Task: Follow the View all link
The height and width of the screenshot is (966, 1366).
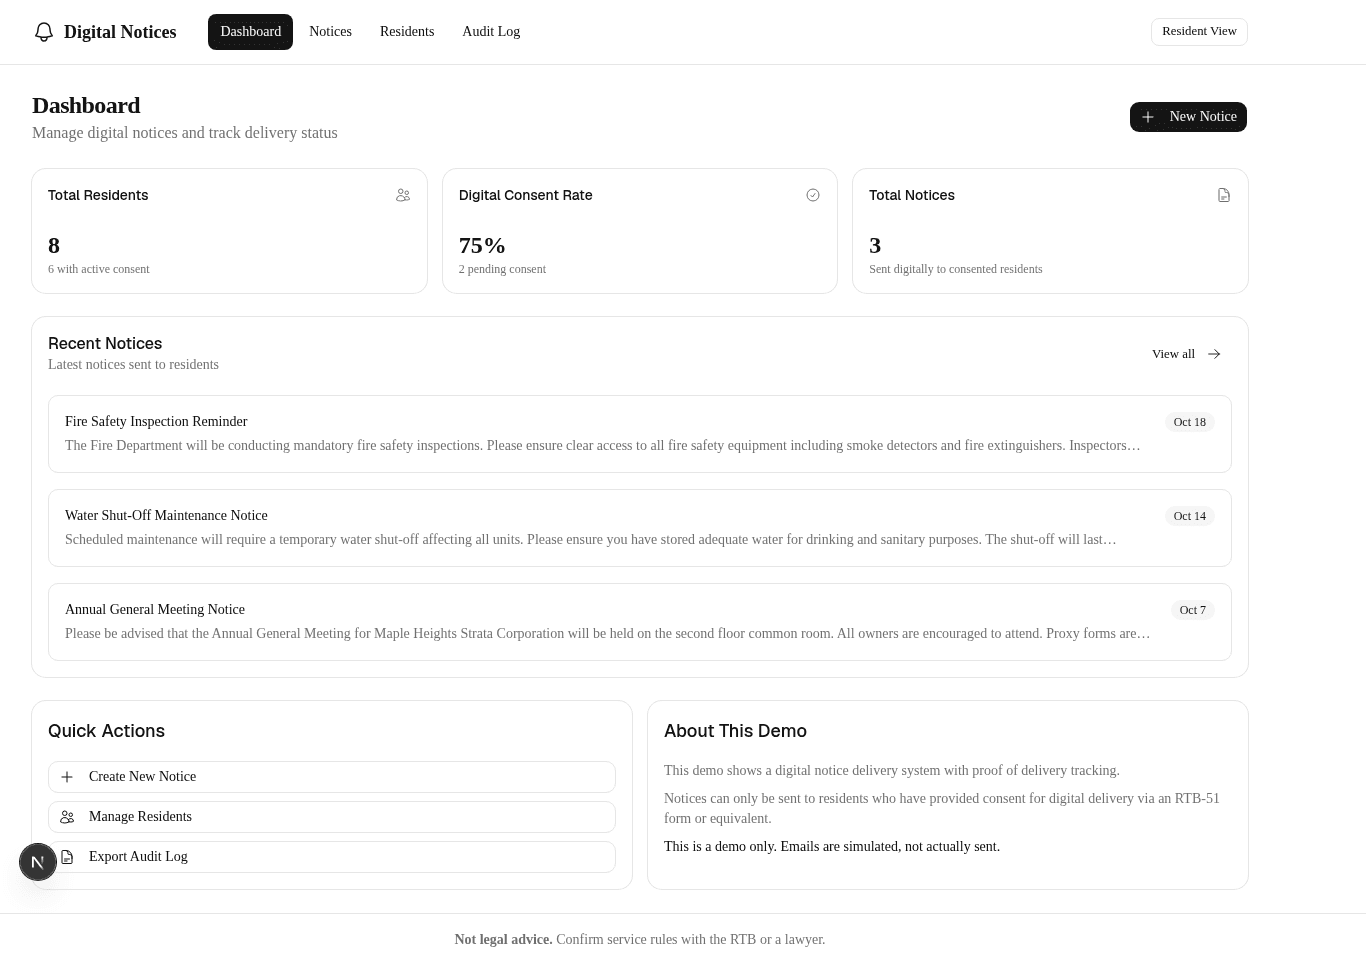Action: coord(1187,354)
